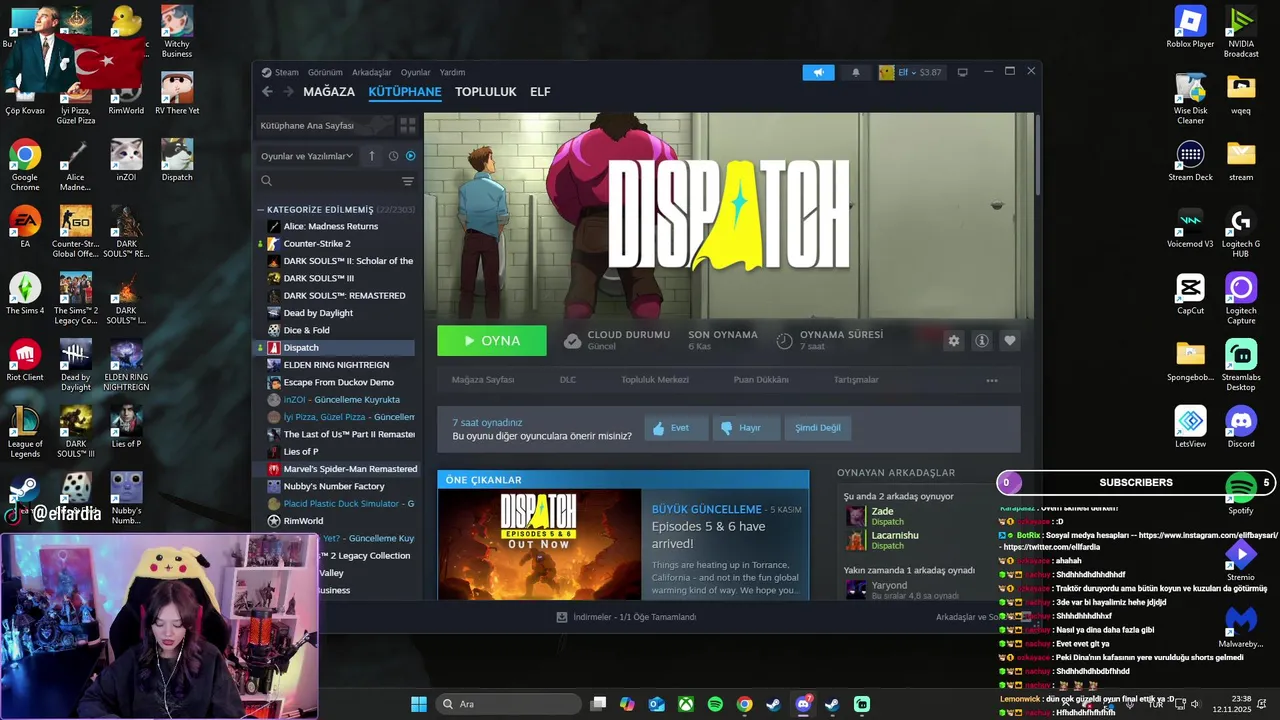This screenshot has width=1280, height=720.
Task: Launch Big Picture mode monitor icon
Action: [962, 72]
